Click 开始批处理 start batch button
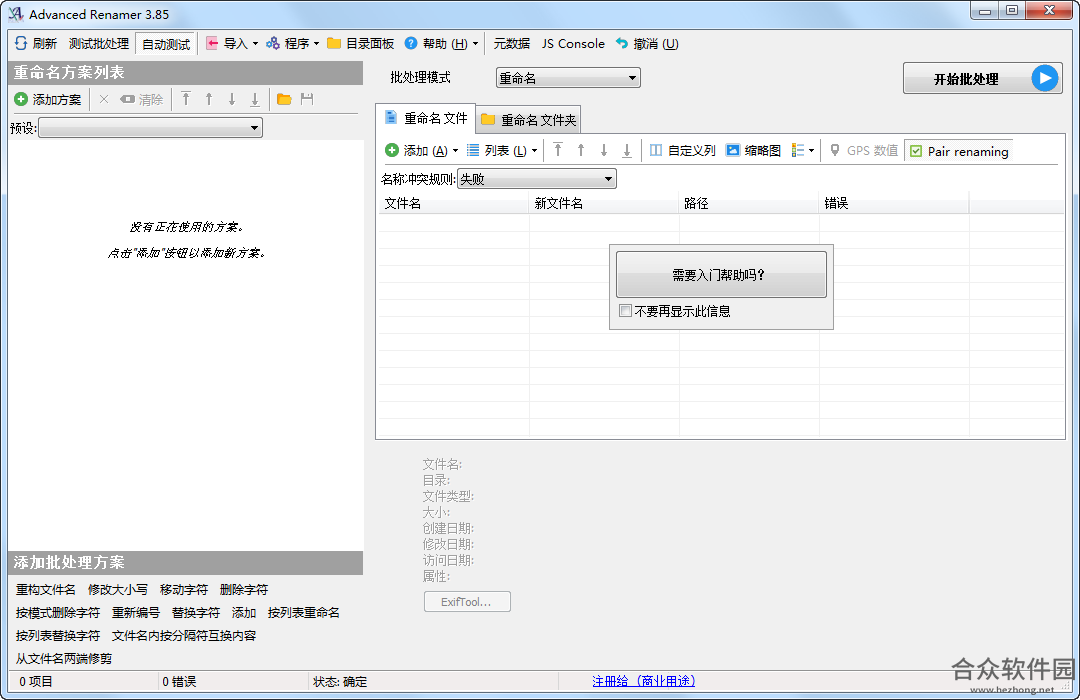The width and height of the screenshot is (1080, 700). (x=983, y=79)
